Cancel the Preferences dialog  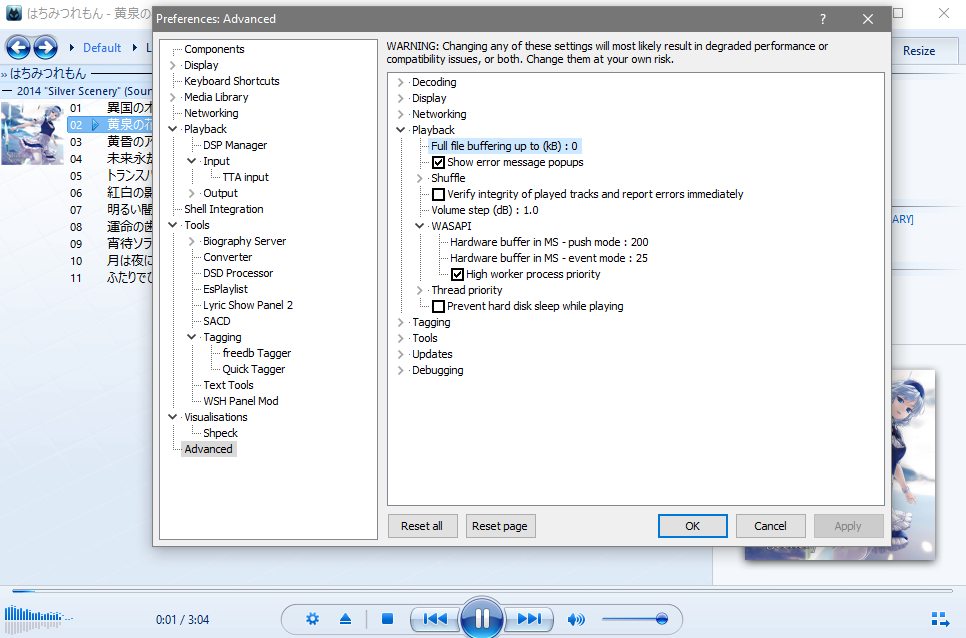click(x=770, y=526)
